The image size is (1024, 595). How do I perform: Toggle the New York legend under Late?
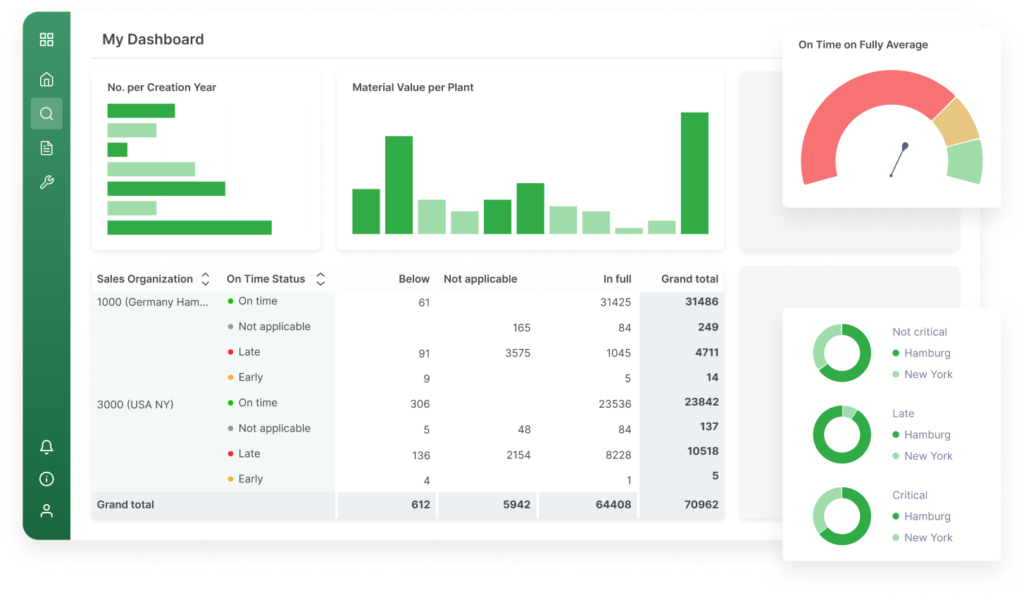click(x=924, y=456)
